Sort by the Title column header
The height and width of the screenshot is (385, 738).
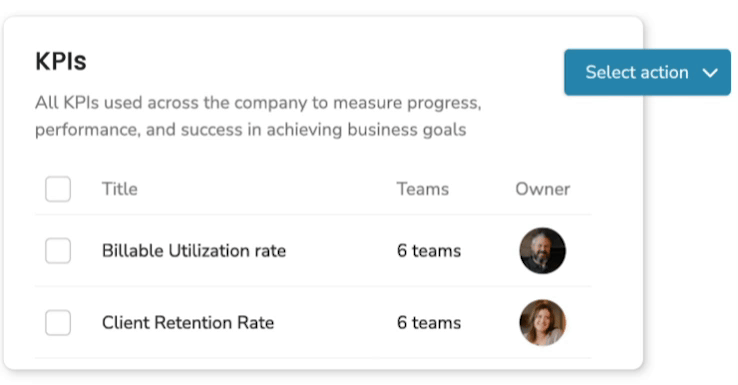(x=120, y=189)
